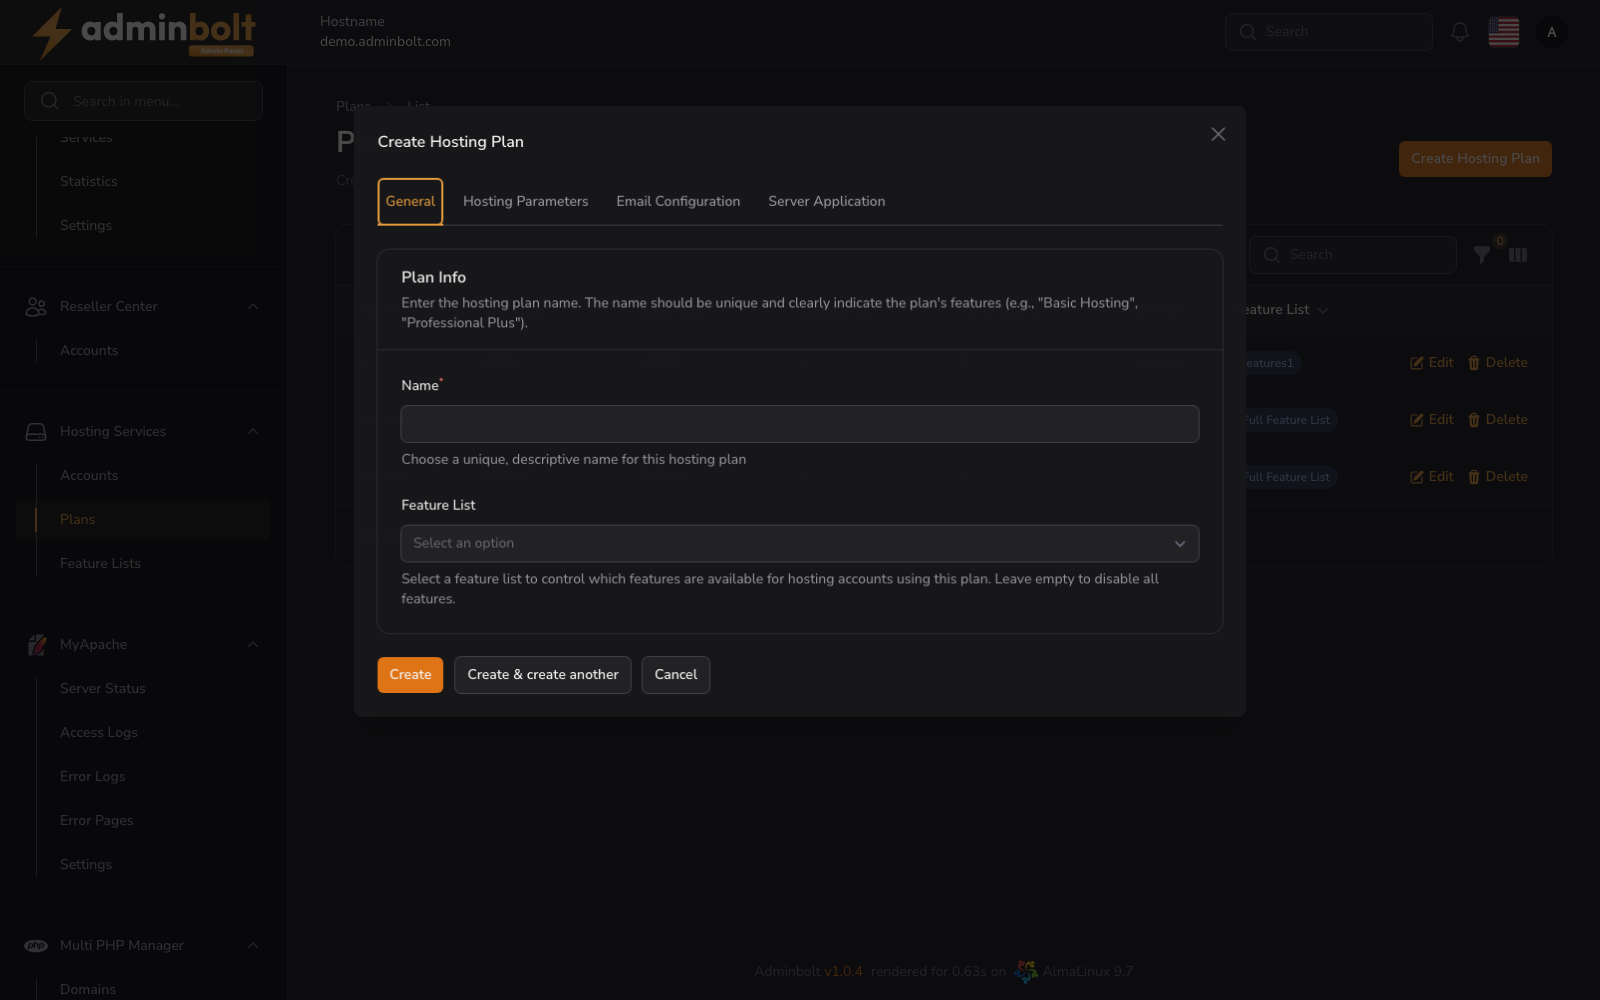Screen dimensions: 1600x1000
Task: Open Statistics in the sidebar
Action: click(x=88, y=181)
